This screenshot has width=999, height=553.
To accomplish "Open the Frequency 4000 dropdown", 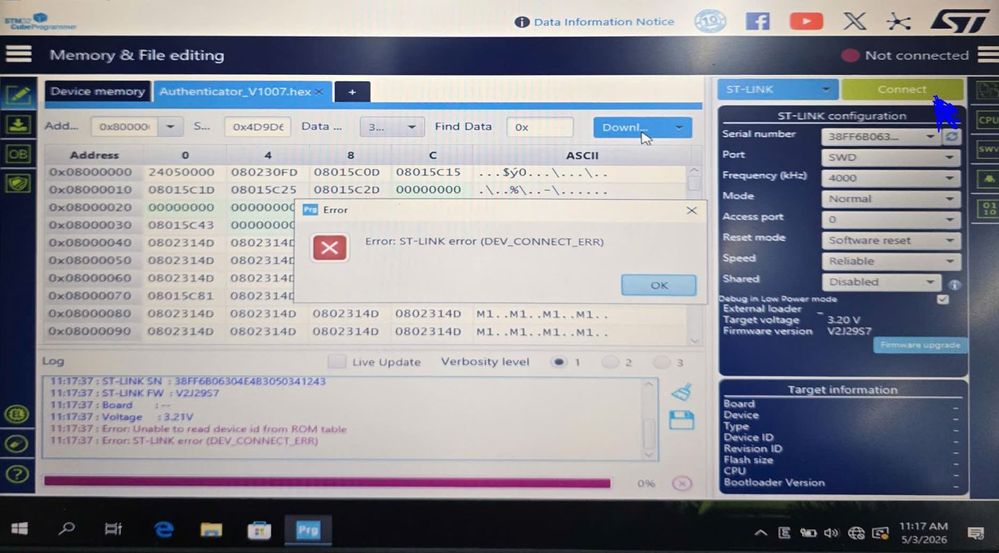I will tap(890, 178).
